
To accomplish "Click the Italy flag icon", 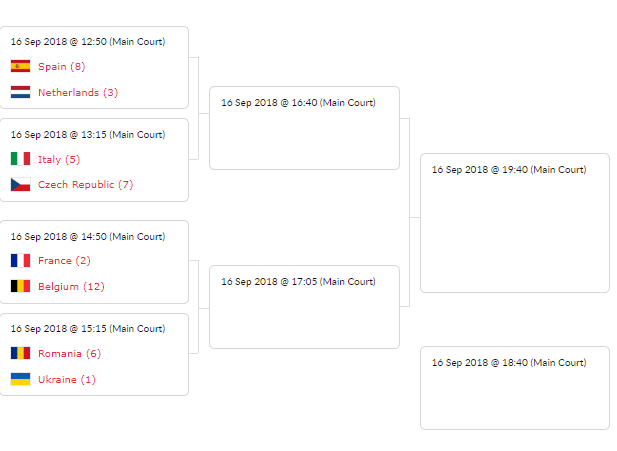I will coord(20,159).
